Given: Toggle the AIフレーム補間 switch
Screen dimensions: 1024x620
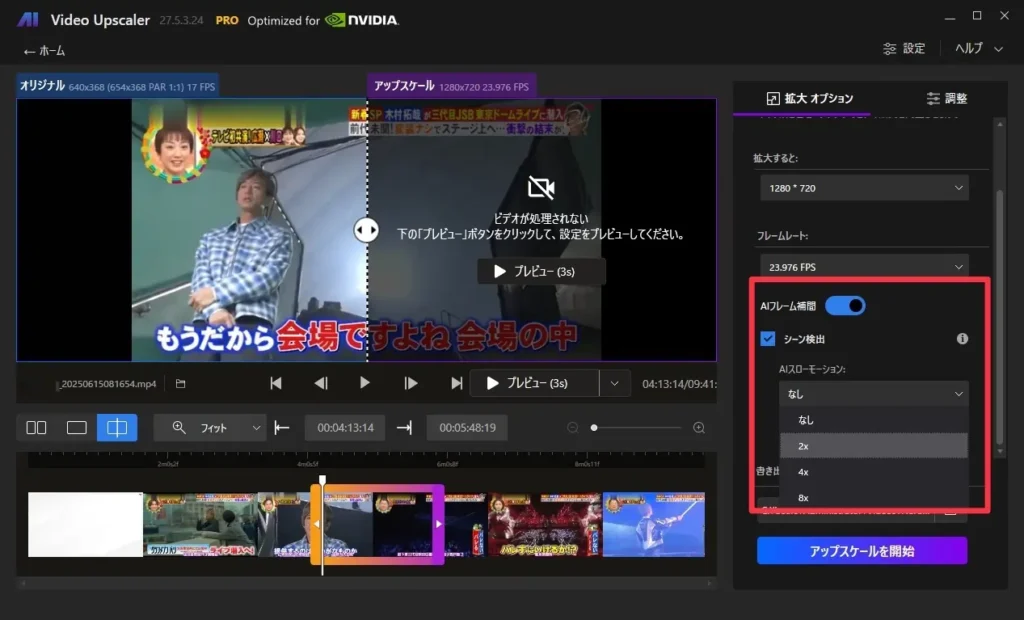Looking at the screenshot, I should coord(845,306).
